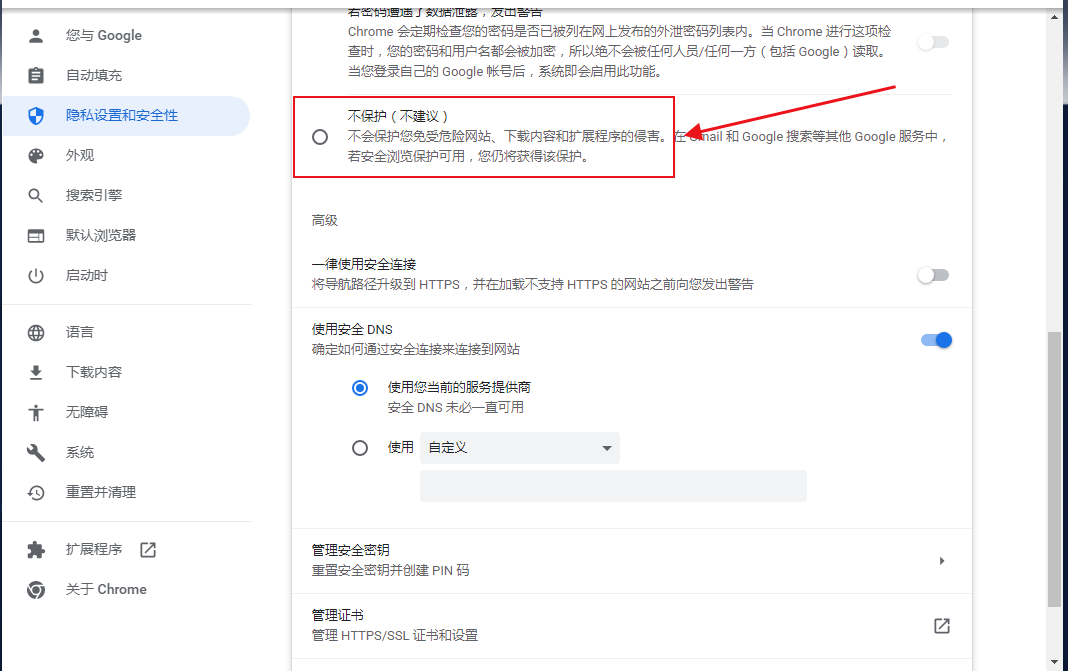Click the scrollbar up arrow
The width and height of the screenshot is (1068, 671).
point(1054,17)
